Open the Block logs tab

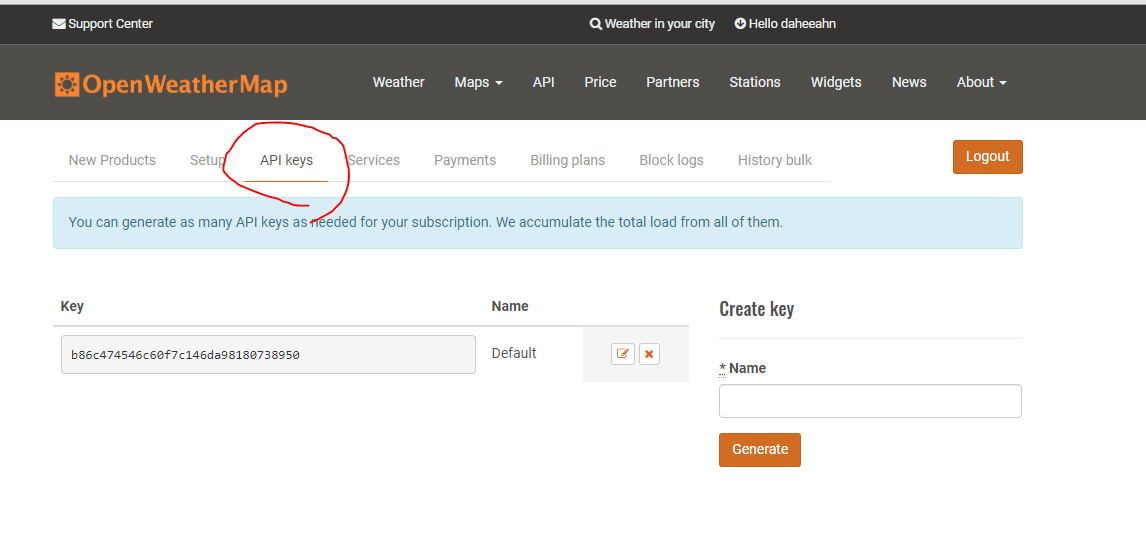pyautogui.click(x=672, y=160)
